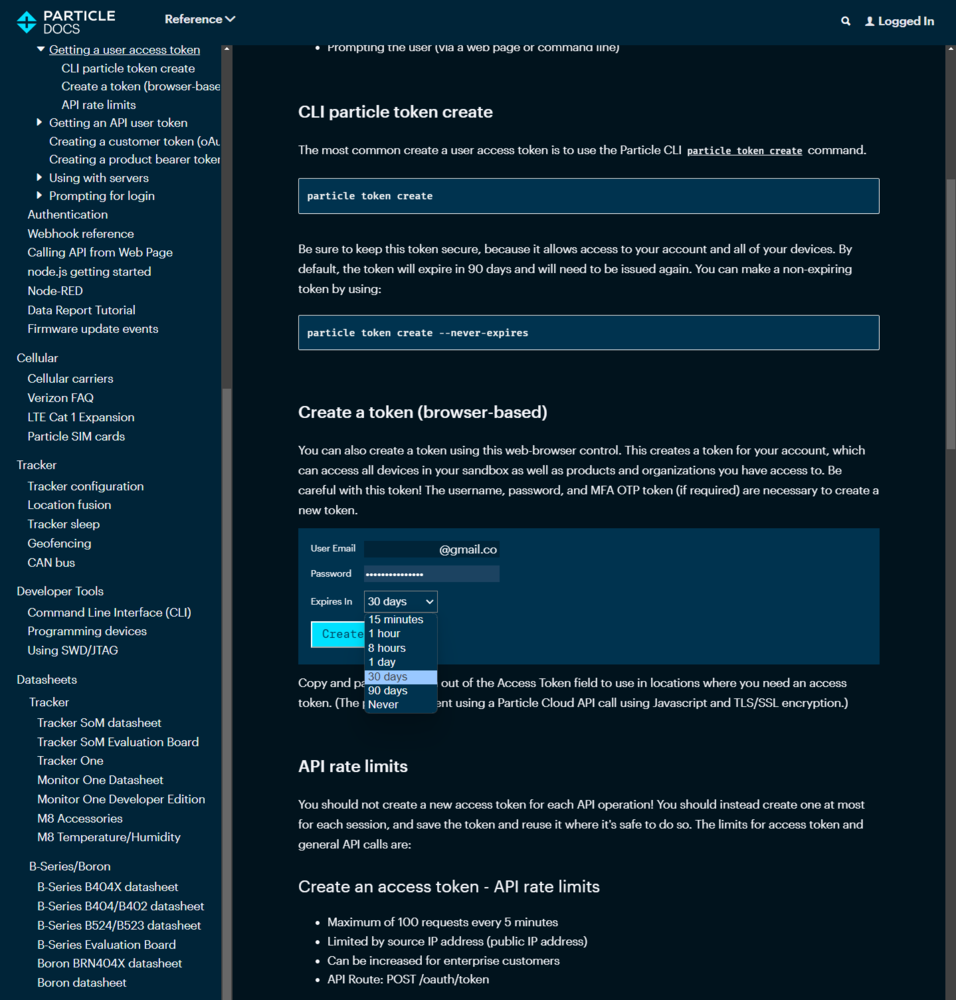956x1000 pixels.
Task: Open Firmware update events page
Action: pos(93,328)
